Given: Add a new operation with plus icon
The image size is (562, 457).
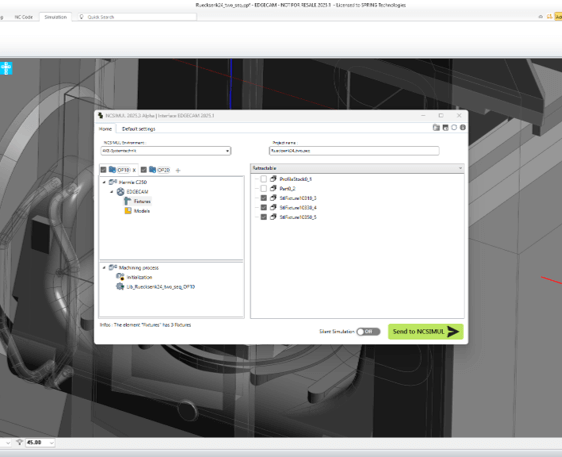Looking at the screenshot, I should pos(178,170).
